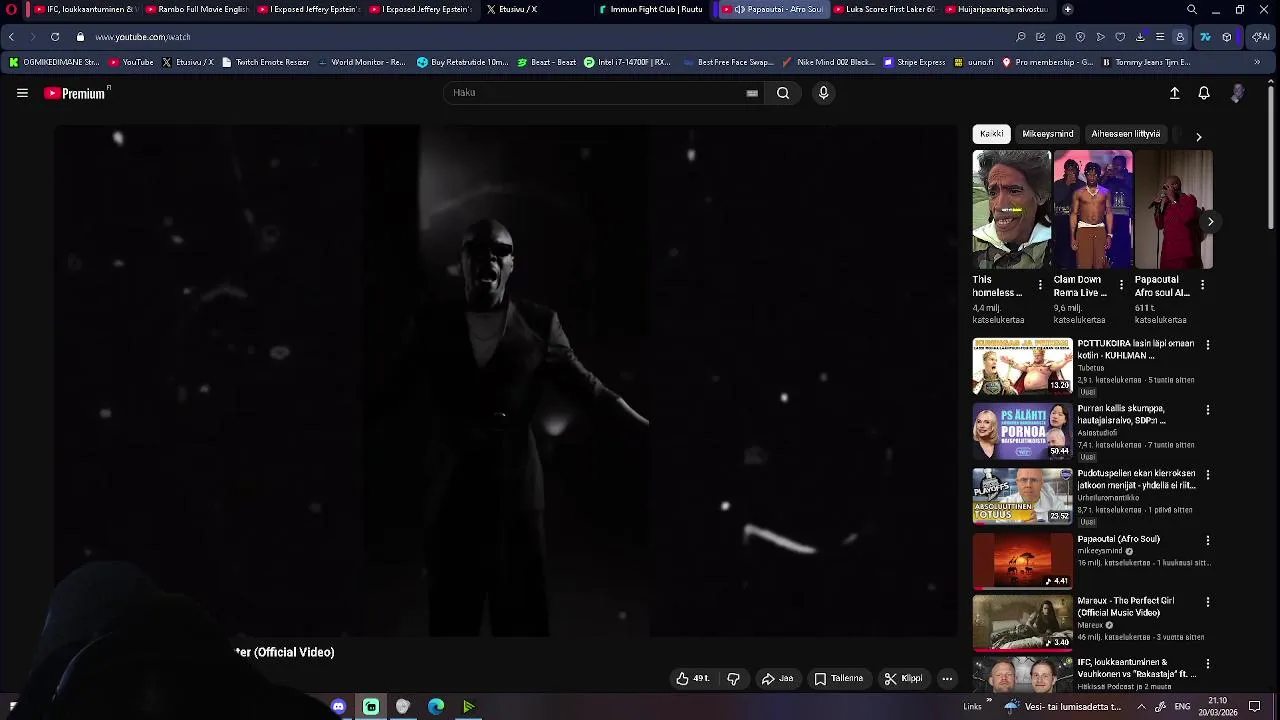Share the video with Jaa

(x=777, y=678)
